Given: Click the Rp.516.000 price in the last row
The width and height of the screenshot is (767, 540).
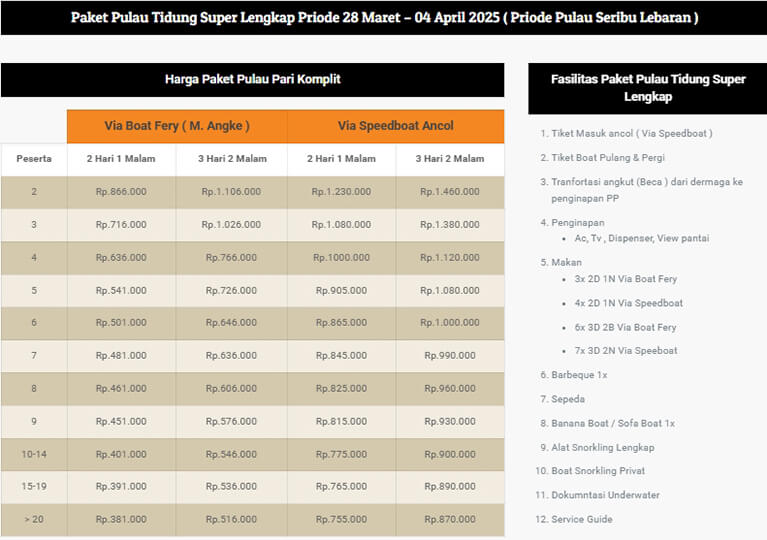Looking at the screenshot, I should 231,520.
